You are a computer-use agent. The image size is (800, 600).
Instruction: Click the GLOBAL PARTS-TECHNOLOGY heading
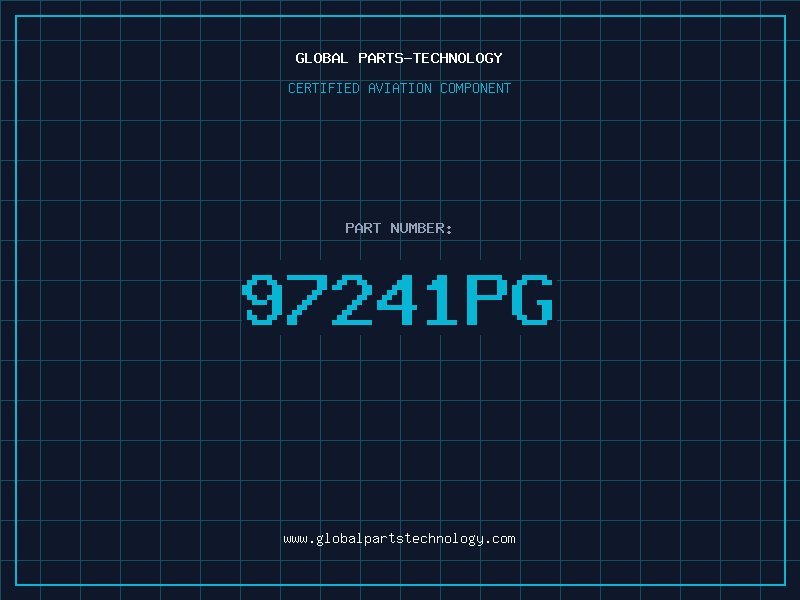coord(399,58)
